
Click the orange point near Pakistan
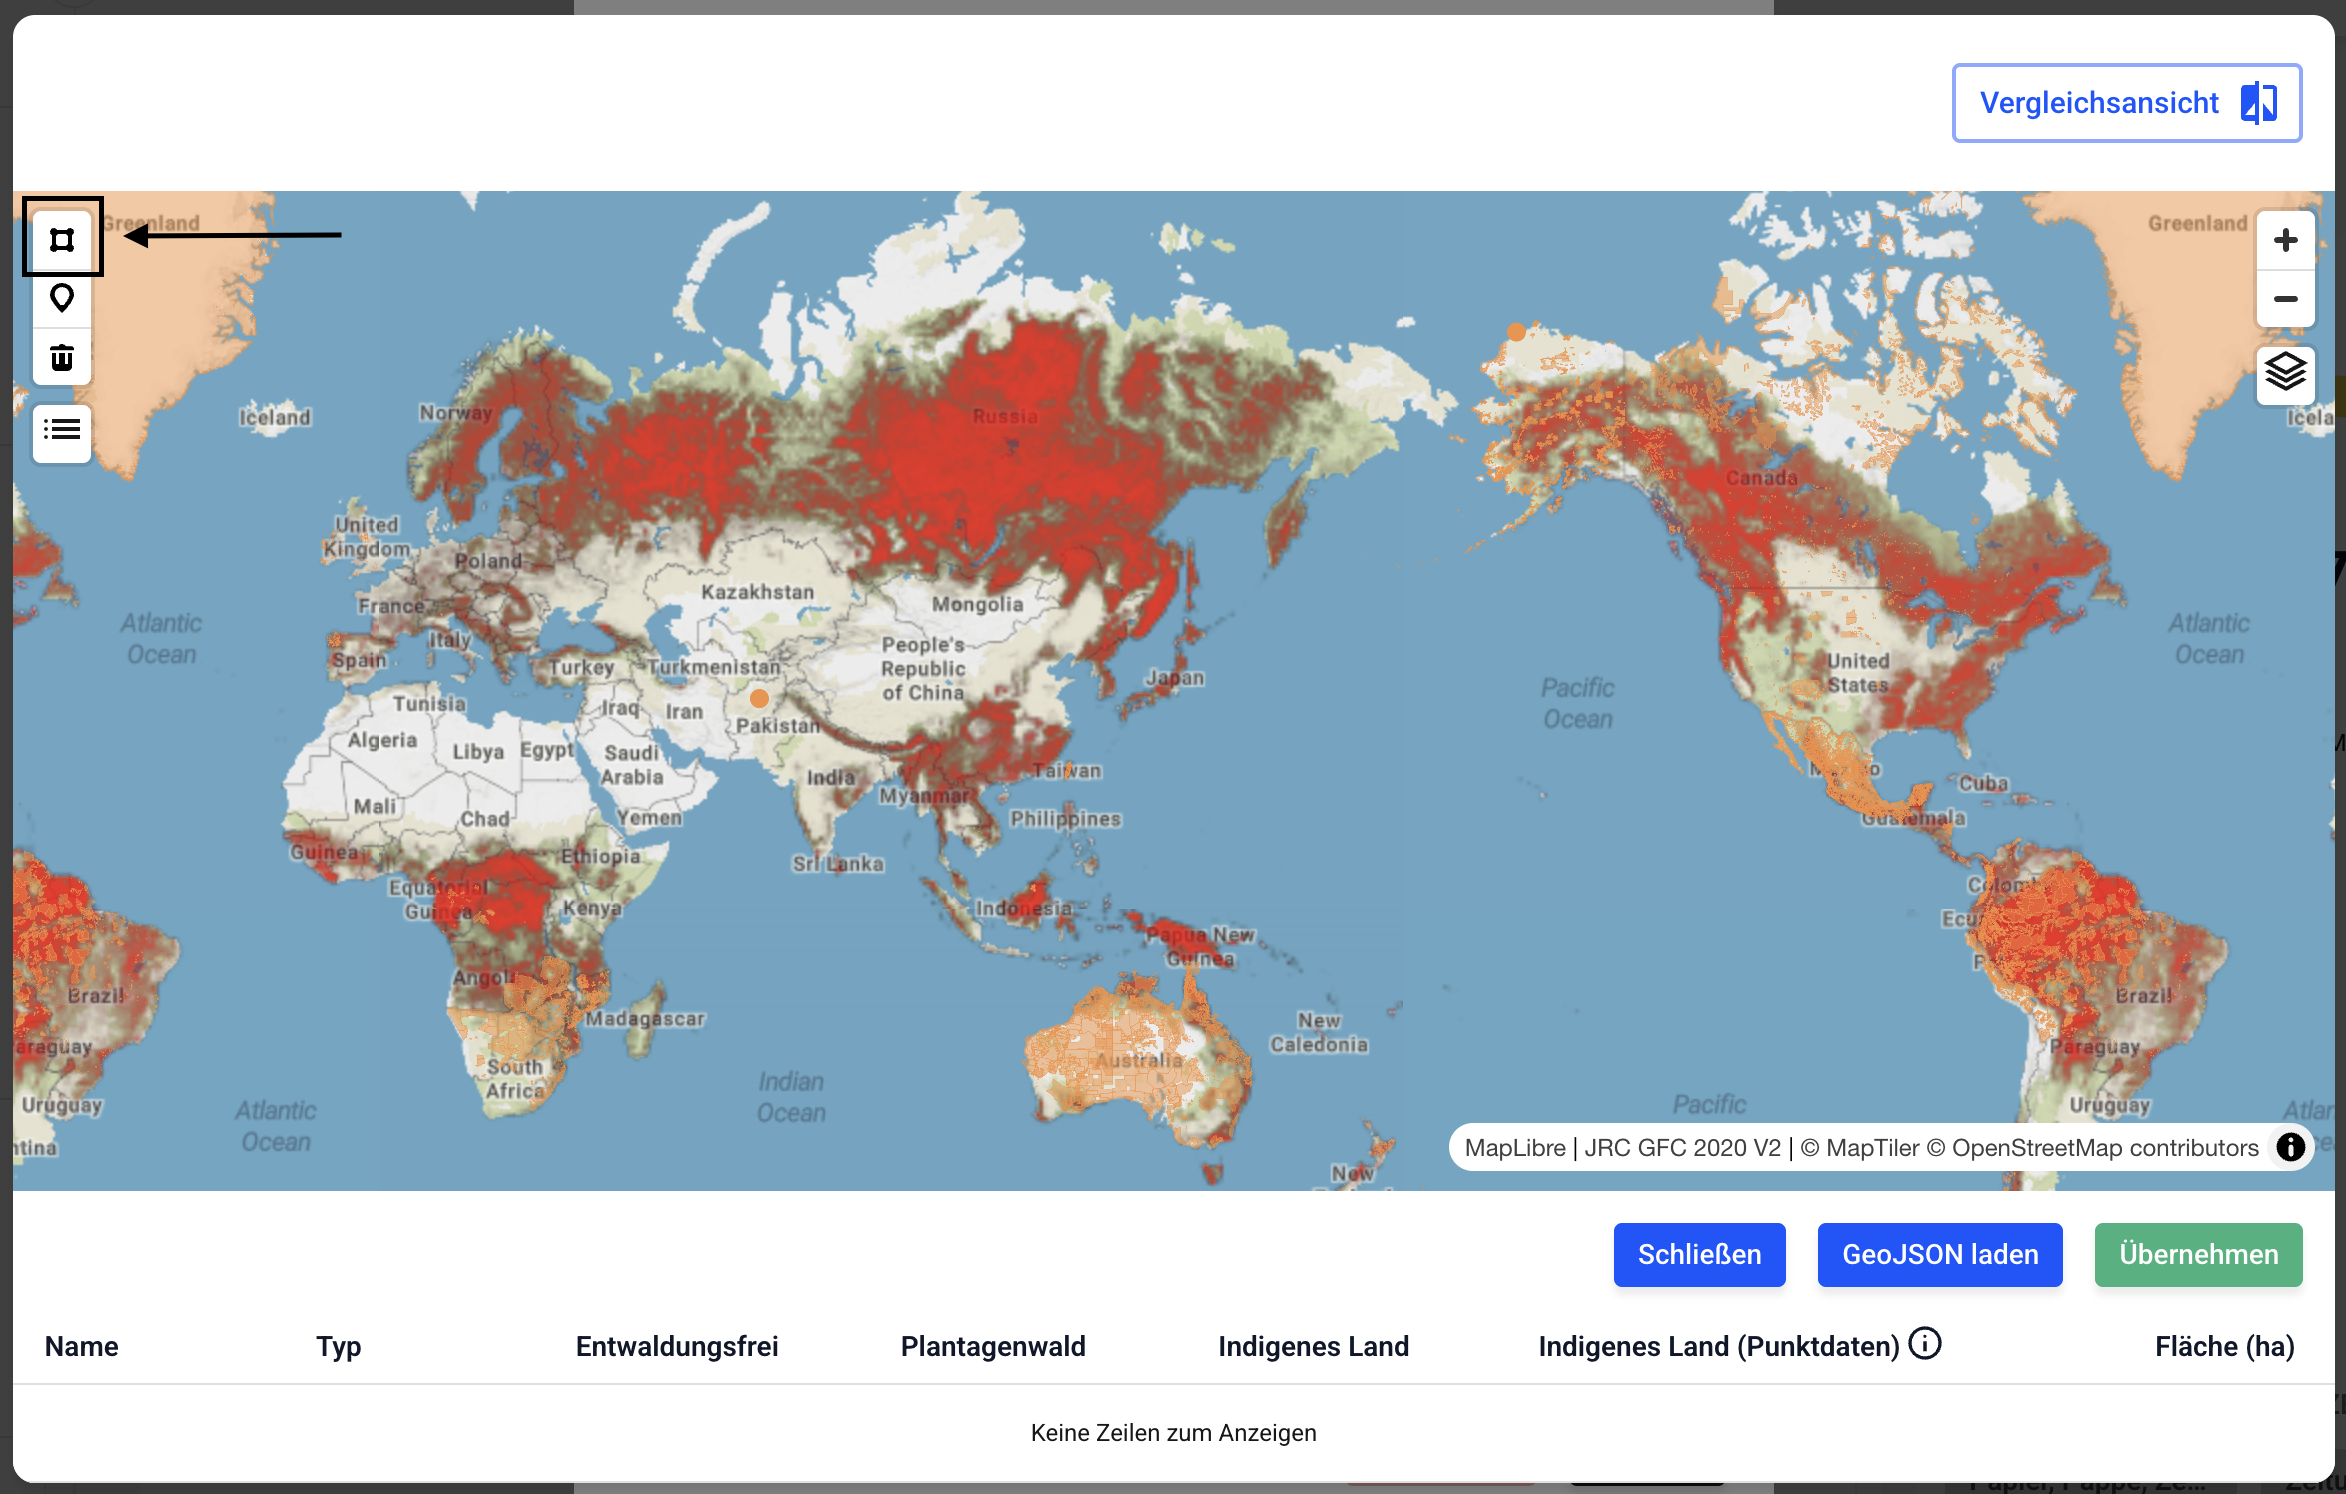[759, 698]
